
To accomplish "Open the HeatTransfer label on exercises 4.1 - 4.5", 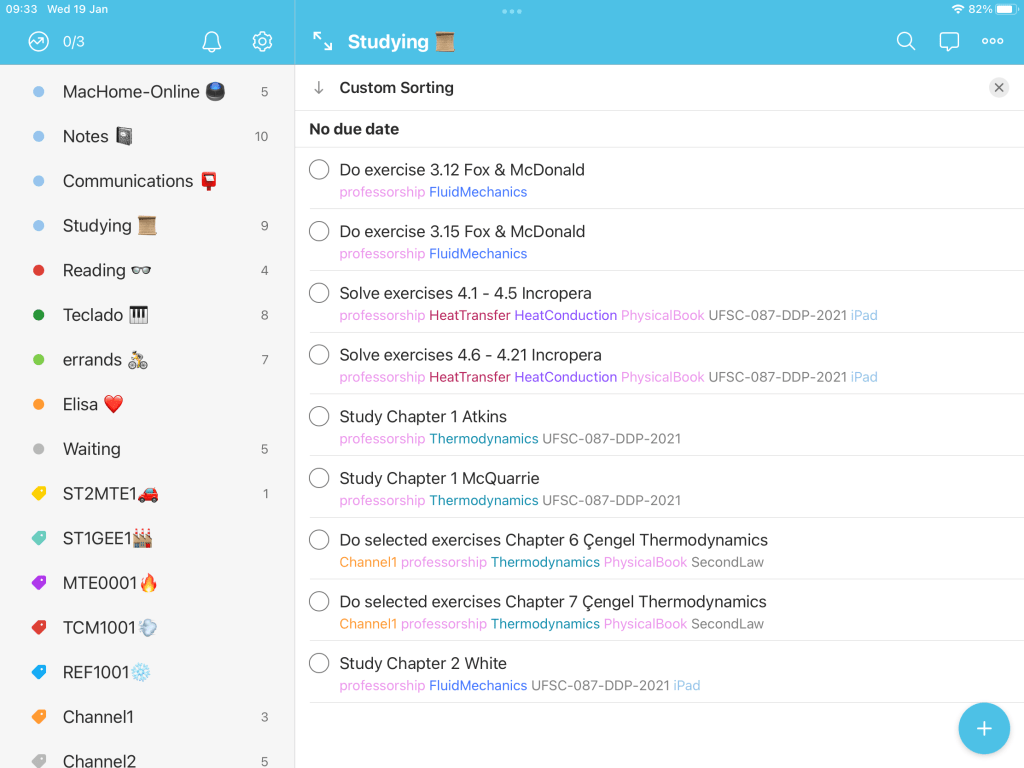I will tap(469, 316).
